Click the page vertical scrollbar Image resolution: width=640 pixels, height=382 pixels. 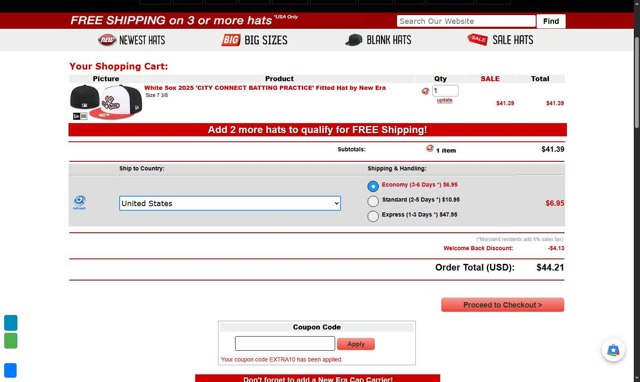(637, 83)
